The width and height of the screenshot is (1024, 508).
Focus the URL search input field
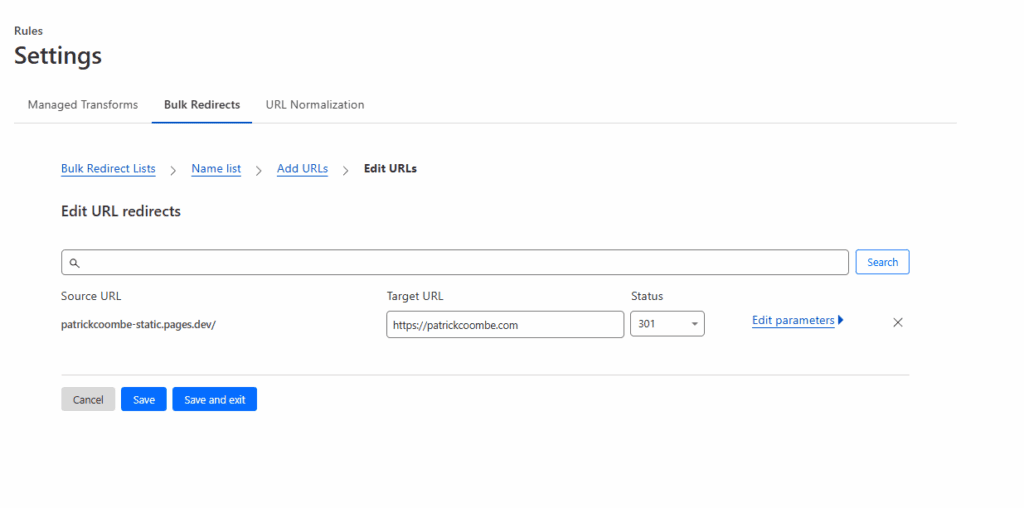coord(460,262)
